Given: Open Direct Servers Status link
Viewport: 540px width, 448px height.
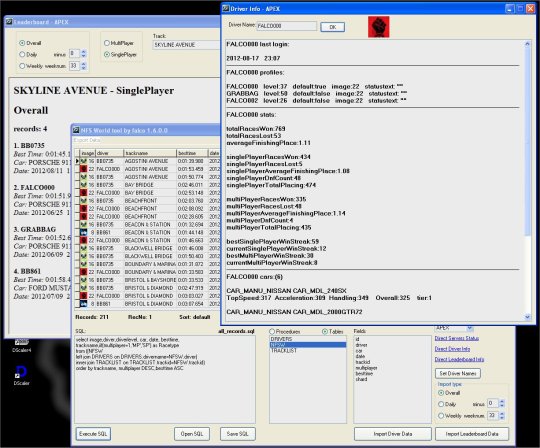Looking at the screenshot, I should (x=457, y=338).
